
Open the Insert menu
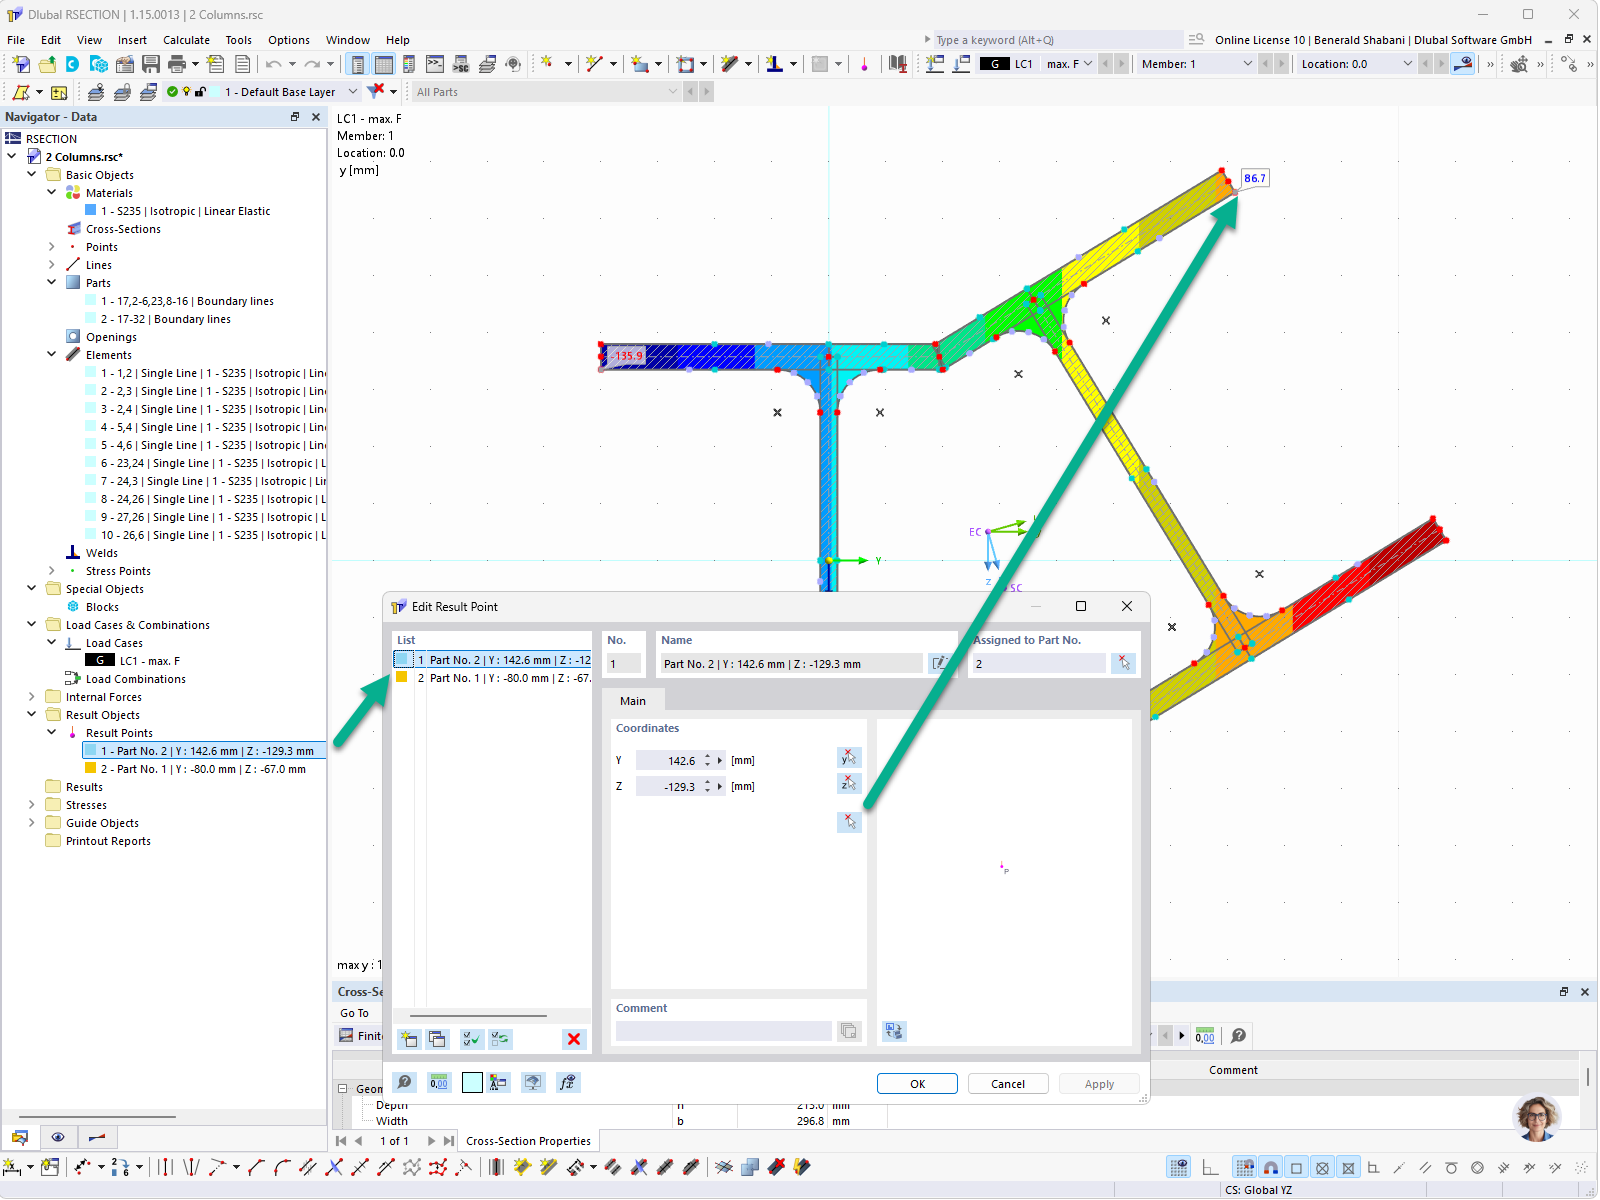tap(132, 40)
